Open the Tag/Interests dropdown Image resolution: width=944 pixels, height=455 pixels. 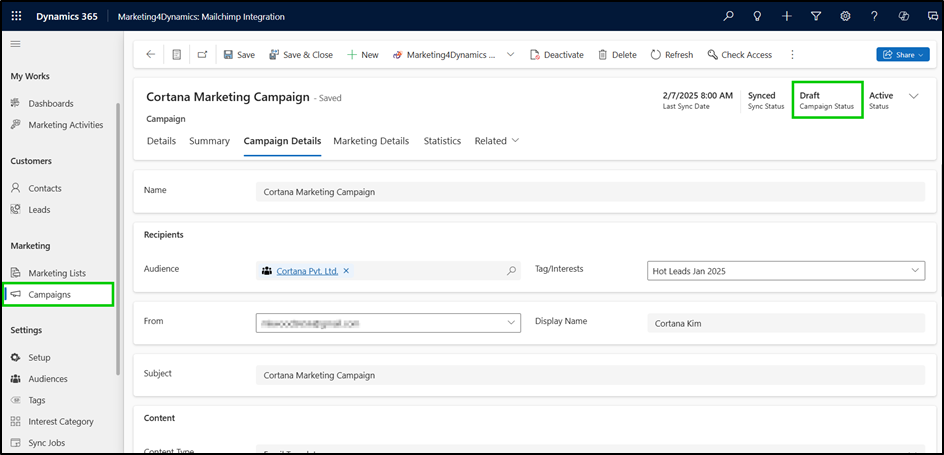coord(786,271)
